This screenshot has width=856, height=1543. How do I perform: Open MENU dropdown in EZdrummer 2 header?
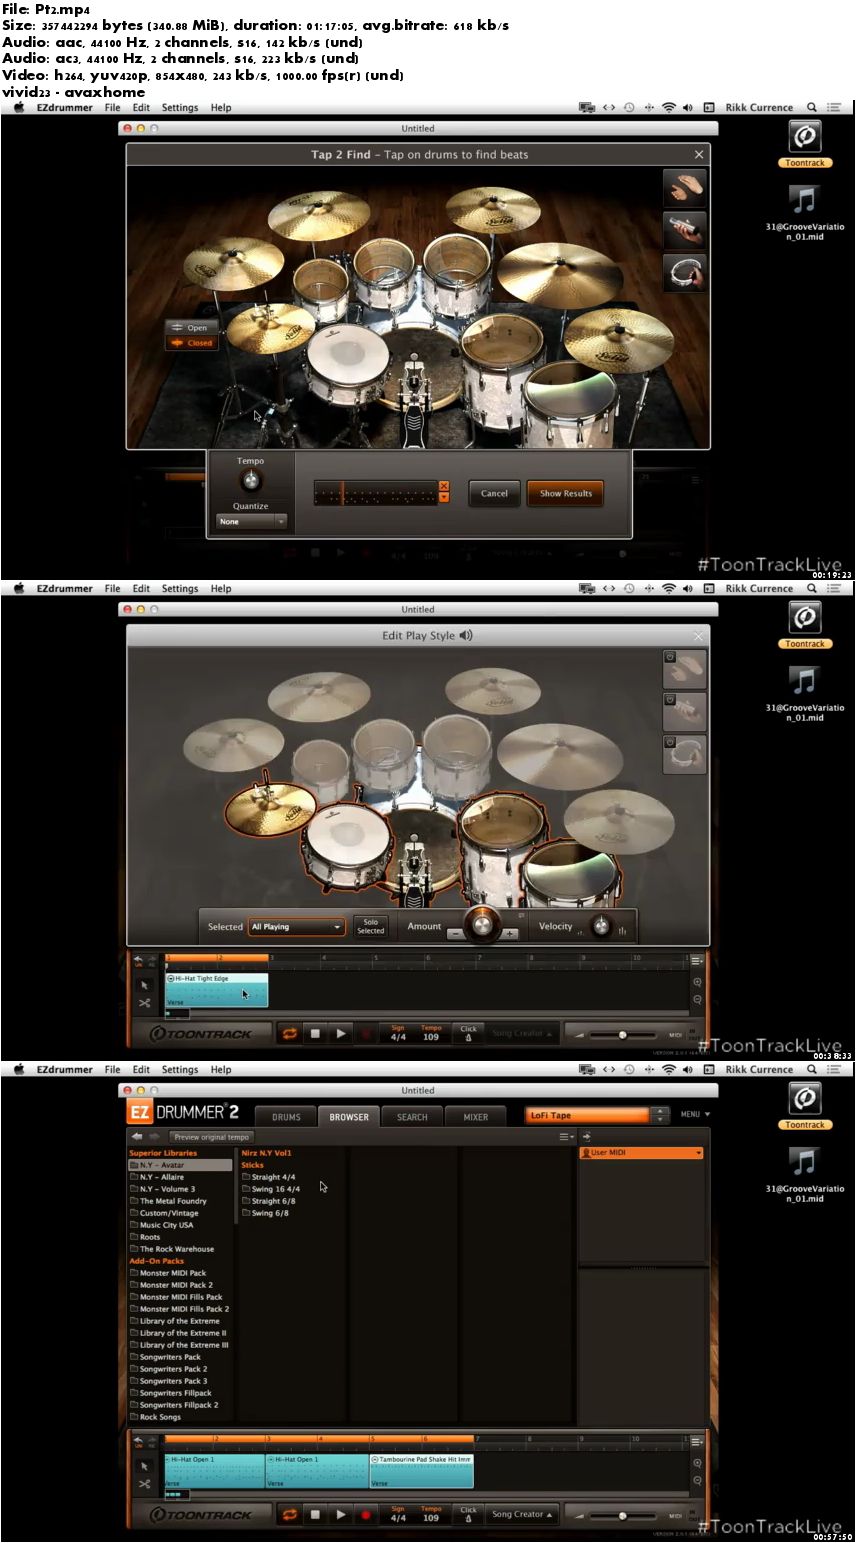click(695, 1114)
